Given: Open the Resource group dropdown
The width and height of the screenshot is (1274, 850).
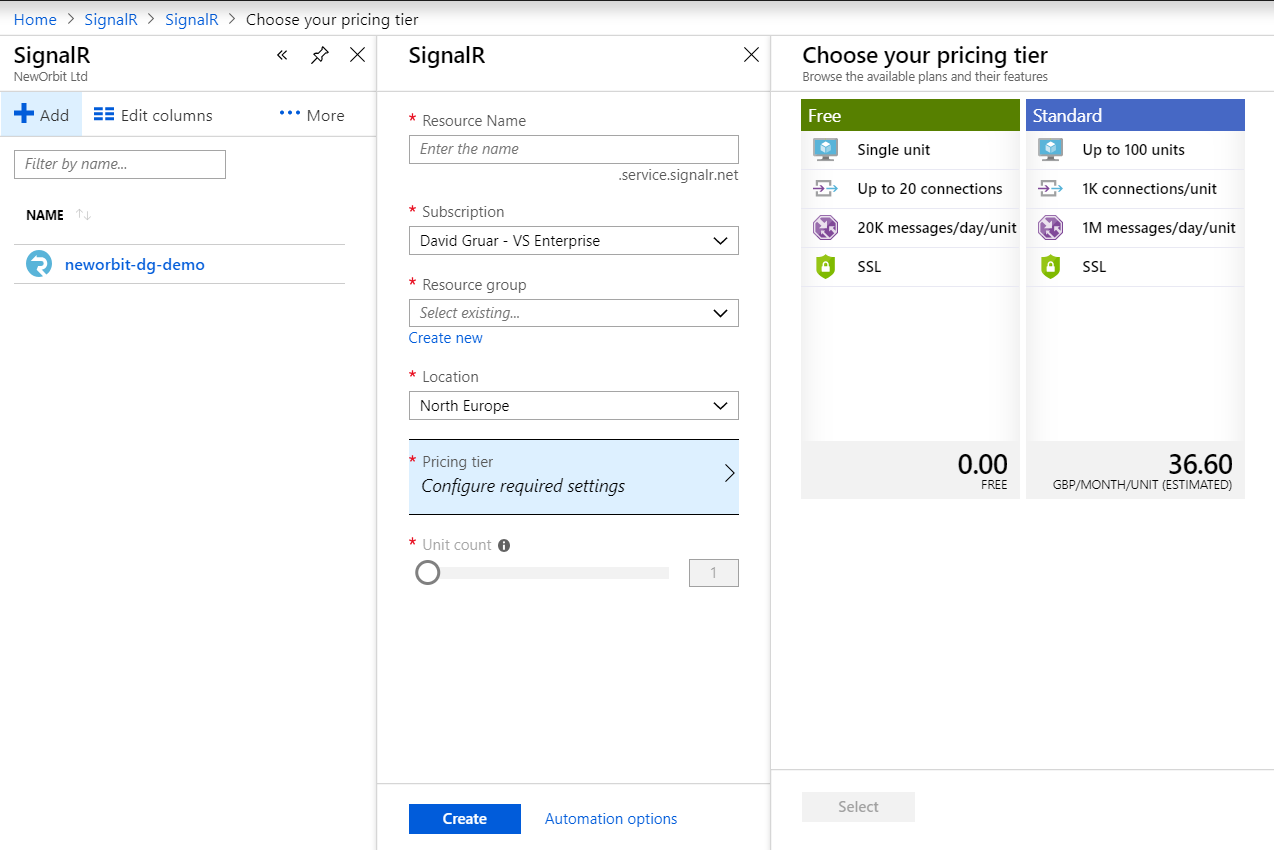Looking at the screenshot, I should click(574, 313).
